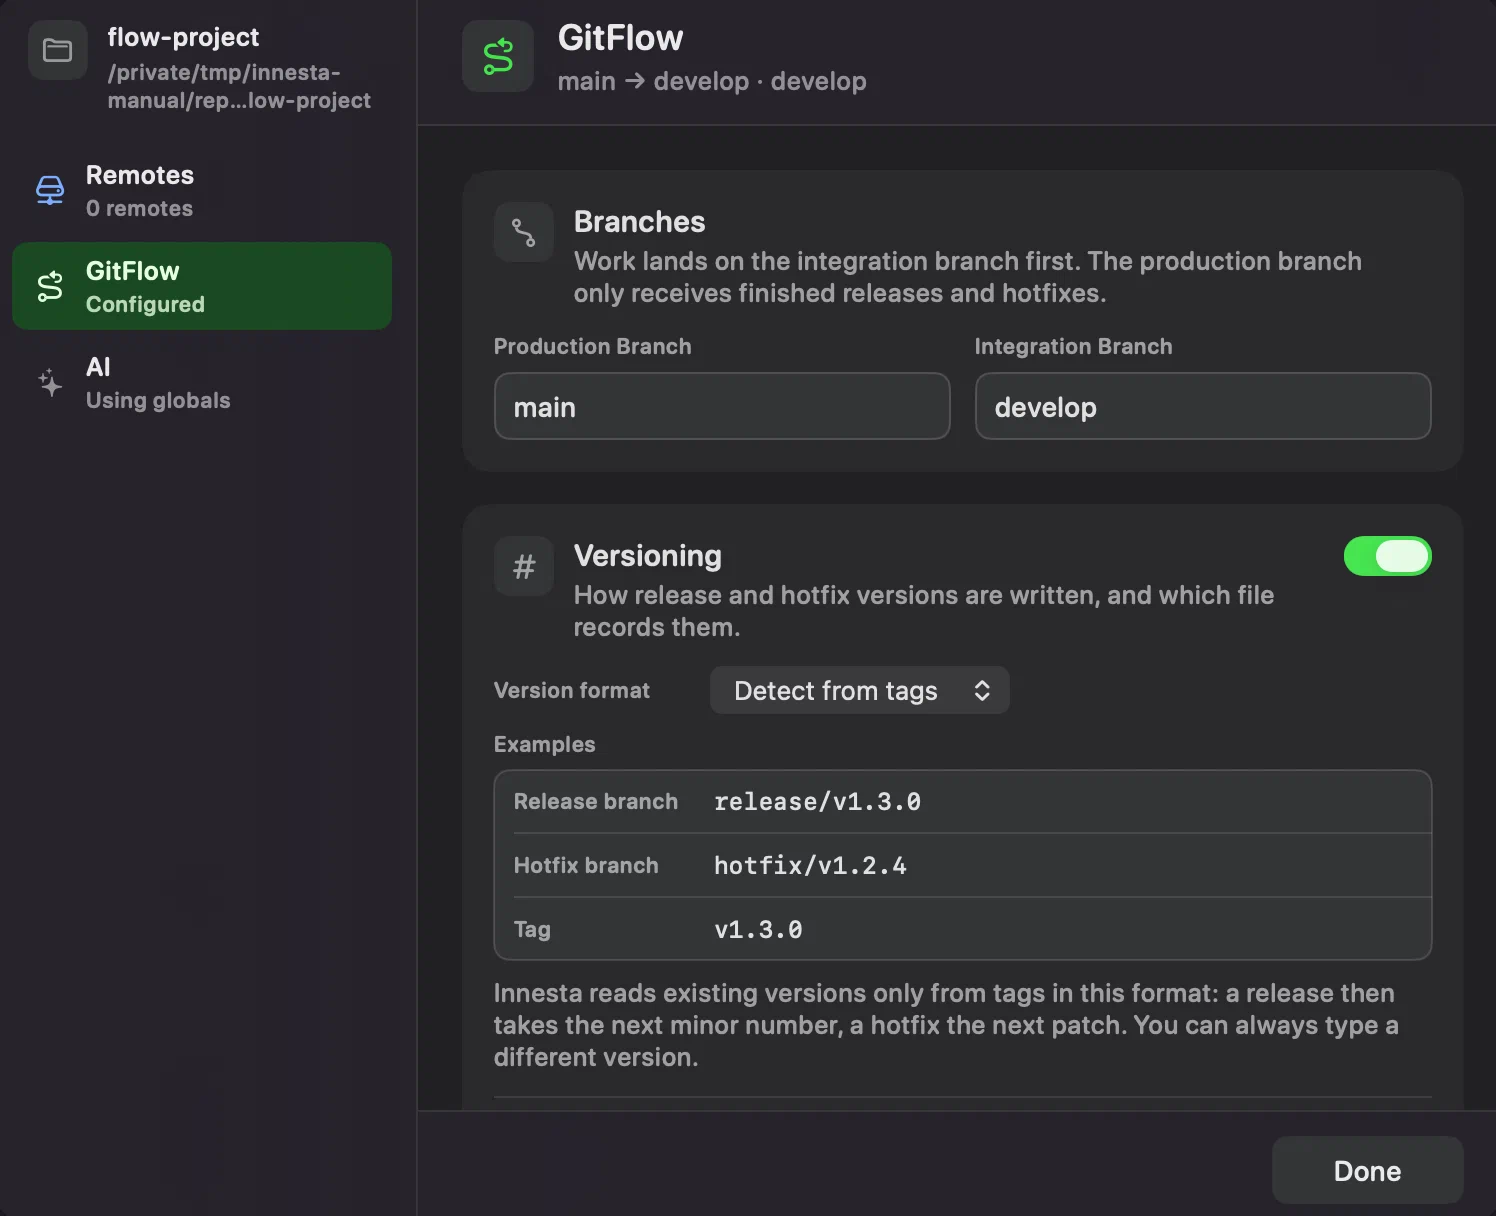
Task: Click the Integration Branch field containing develop
Action: pos(1203,406)
